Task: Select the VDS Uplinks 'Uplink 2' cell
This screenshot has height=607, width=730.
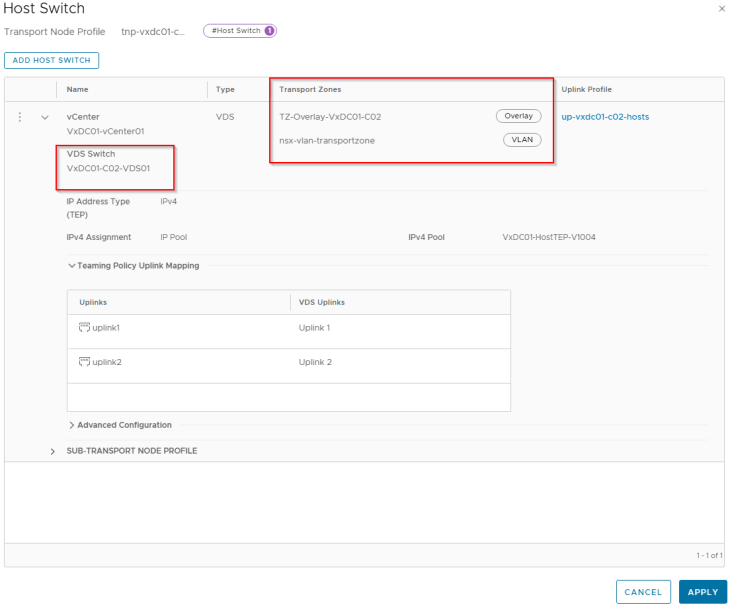Action: pyautogui.click(x=315, y=362)
